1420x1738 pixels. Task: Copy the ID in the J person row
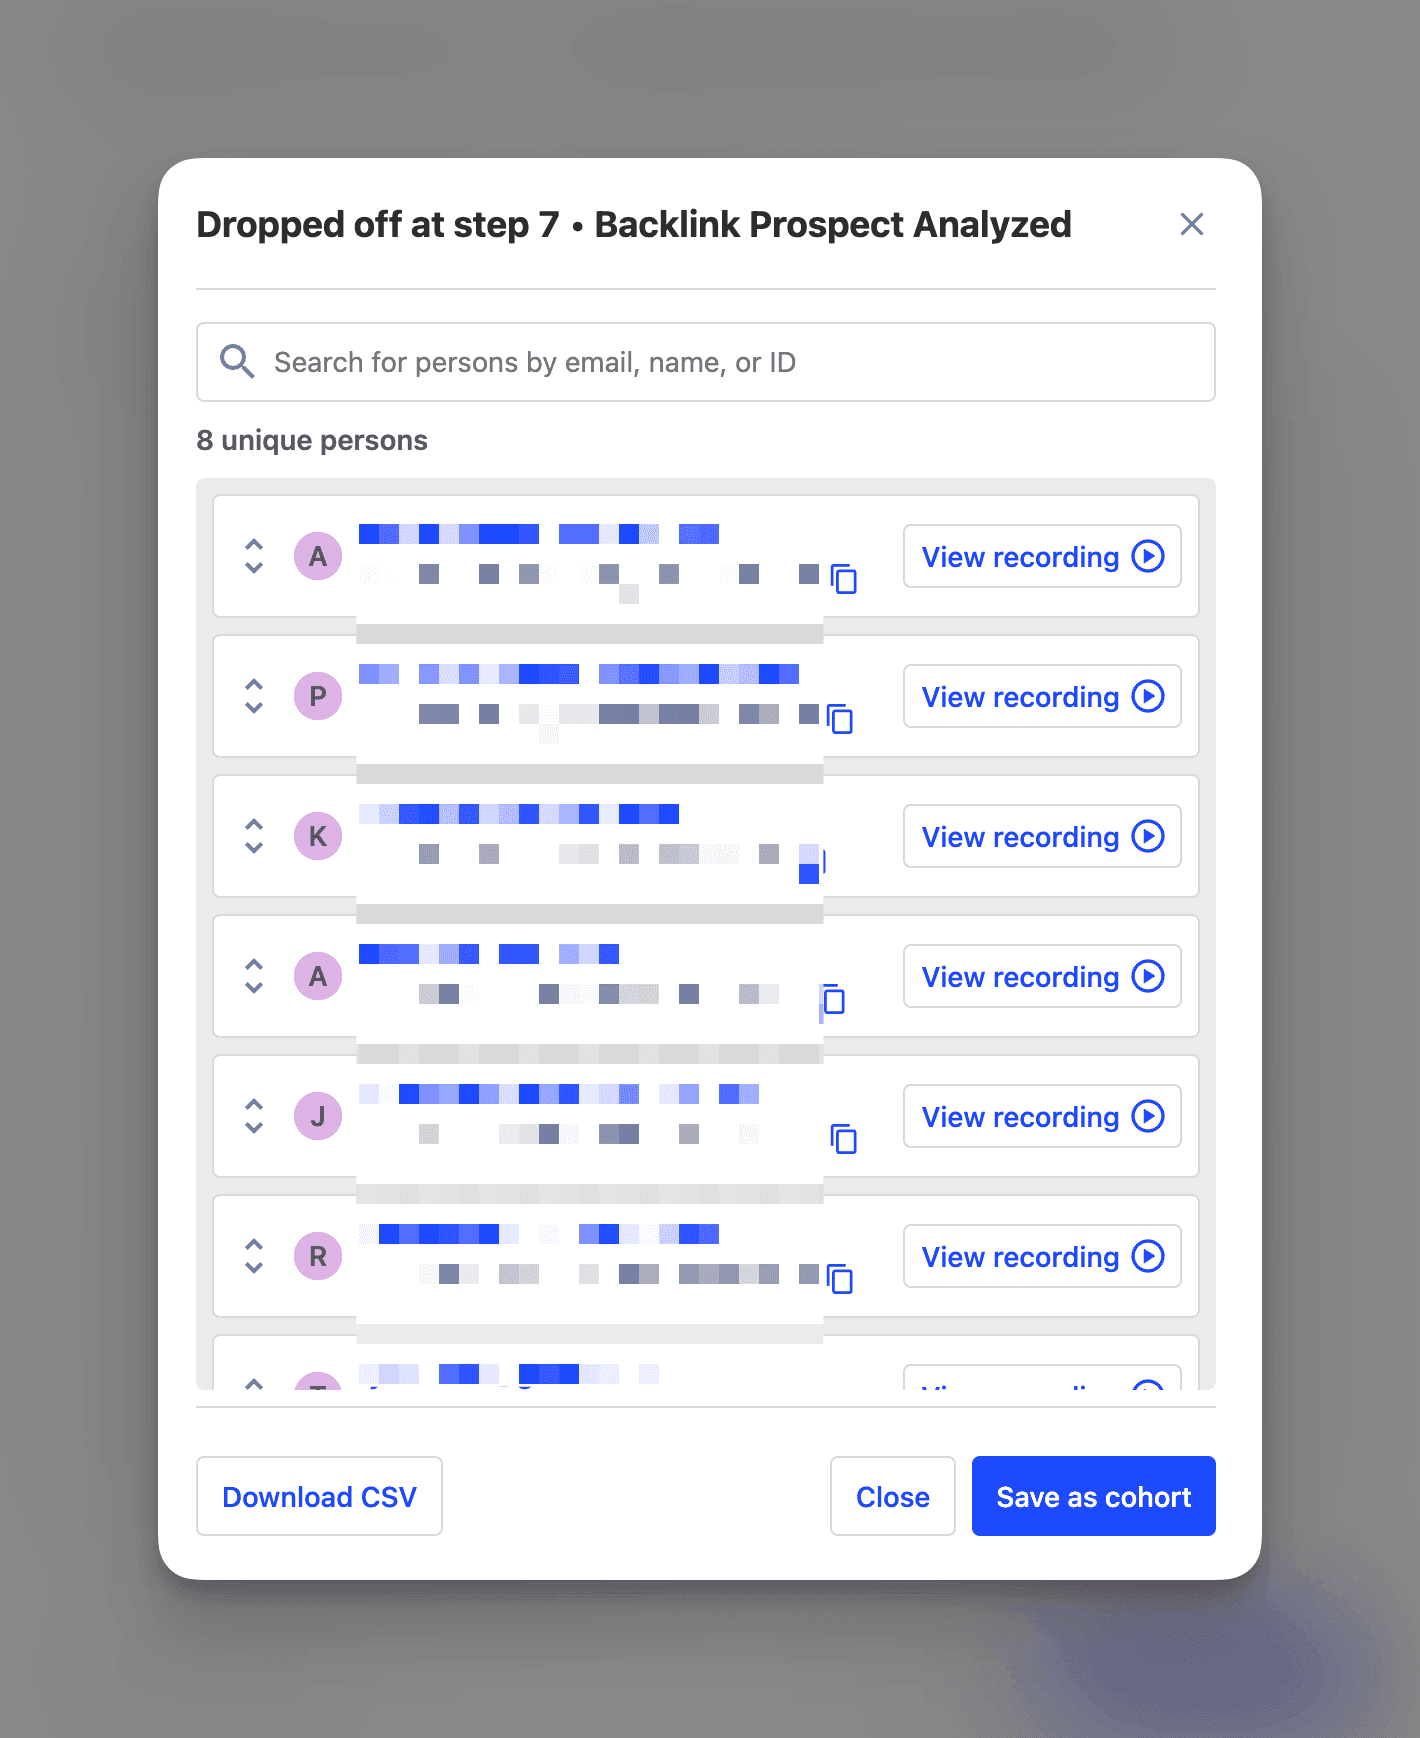point(844,1139)
